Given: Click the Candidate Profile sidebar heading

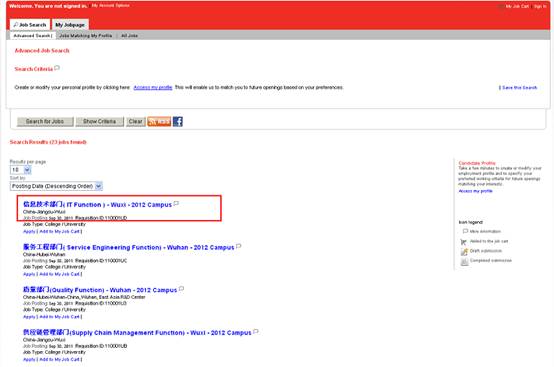Looking at the screenshot, I should [477, 163].
